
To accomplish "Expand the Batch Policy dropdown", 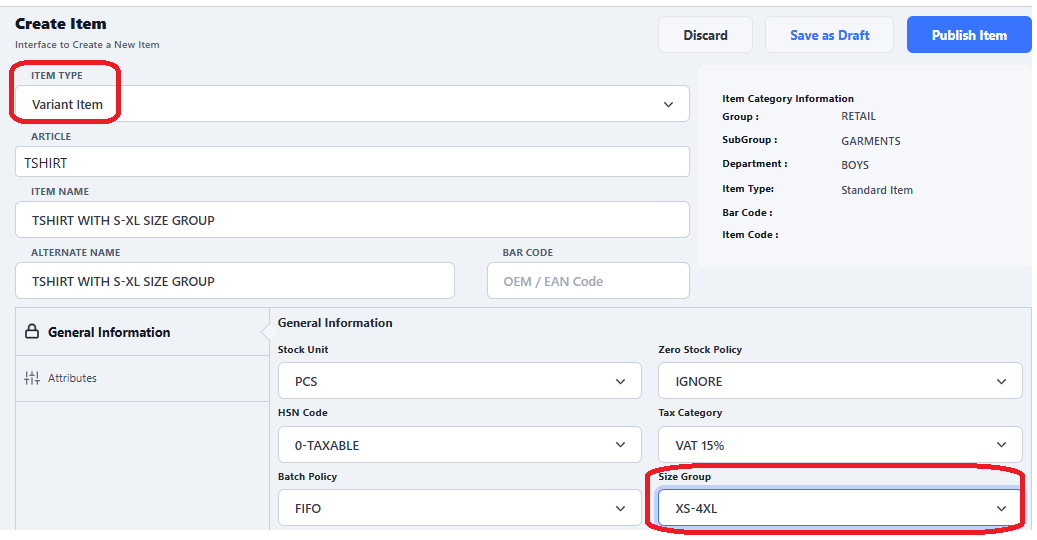I will (x=459, y=508).
